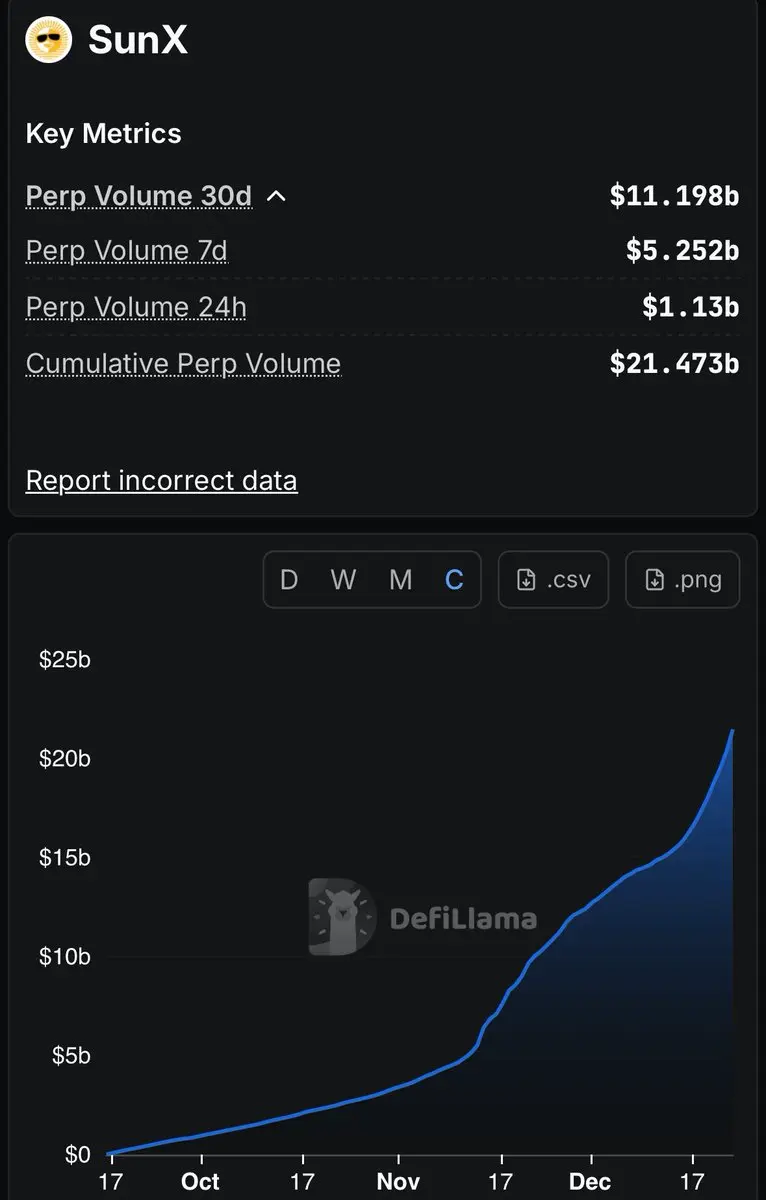Download chart data as .csv
766x1200 pixels.
coord(553,580)
